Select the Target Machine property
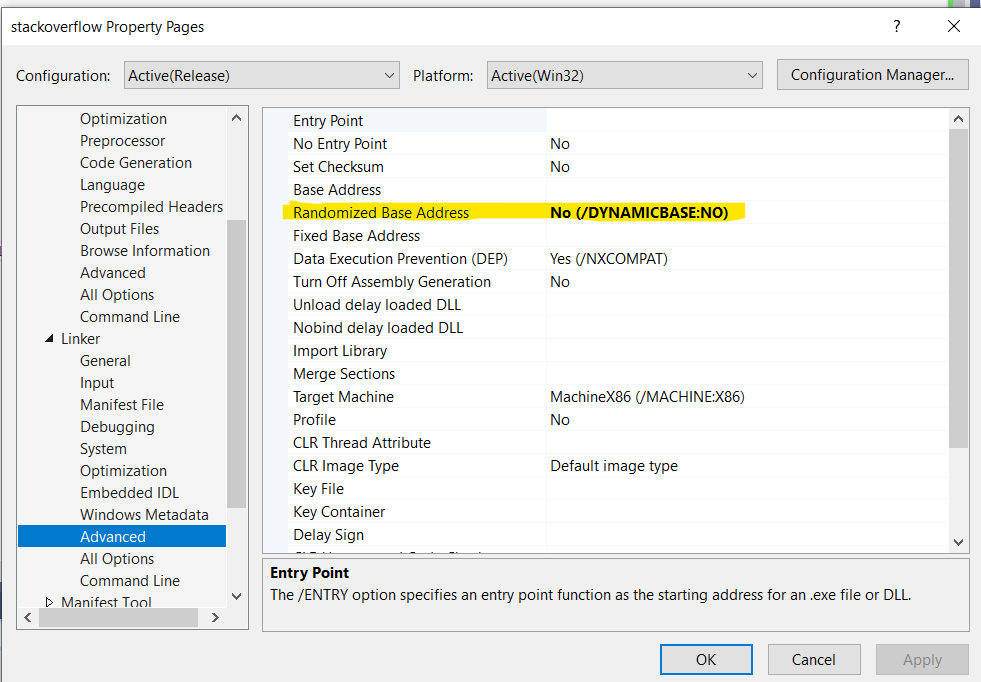 [343, 397]
